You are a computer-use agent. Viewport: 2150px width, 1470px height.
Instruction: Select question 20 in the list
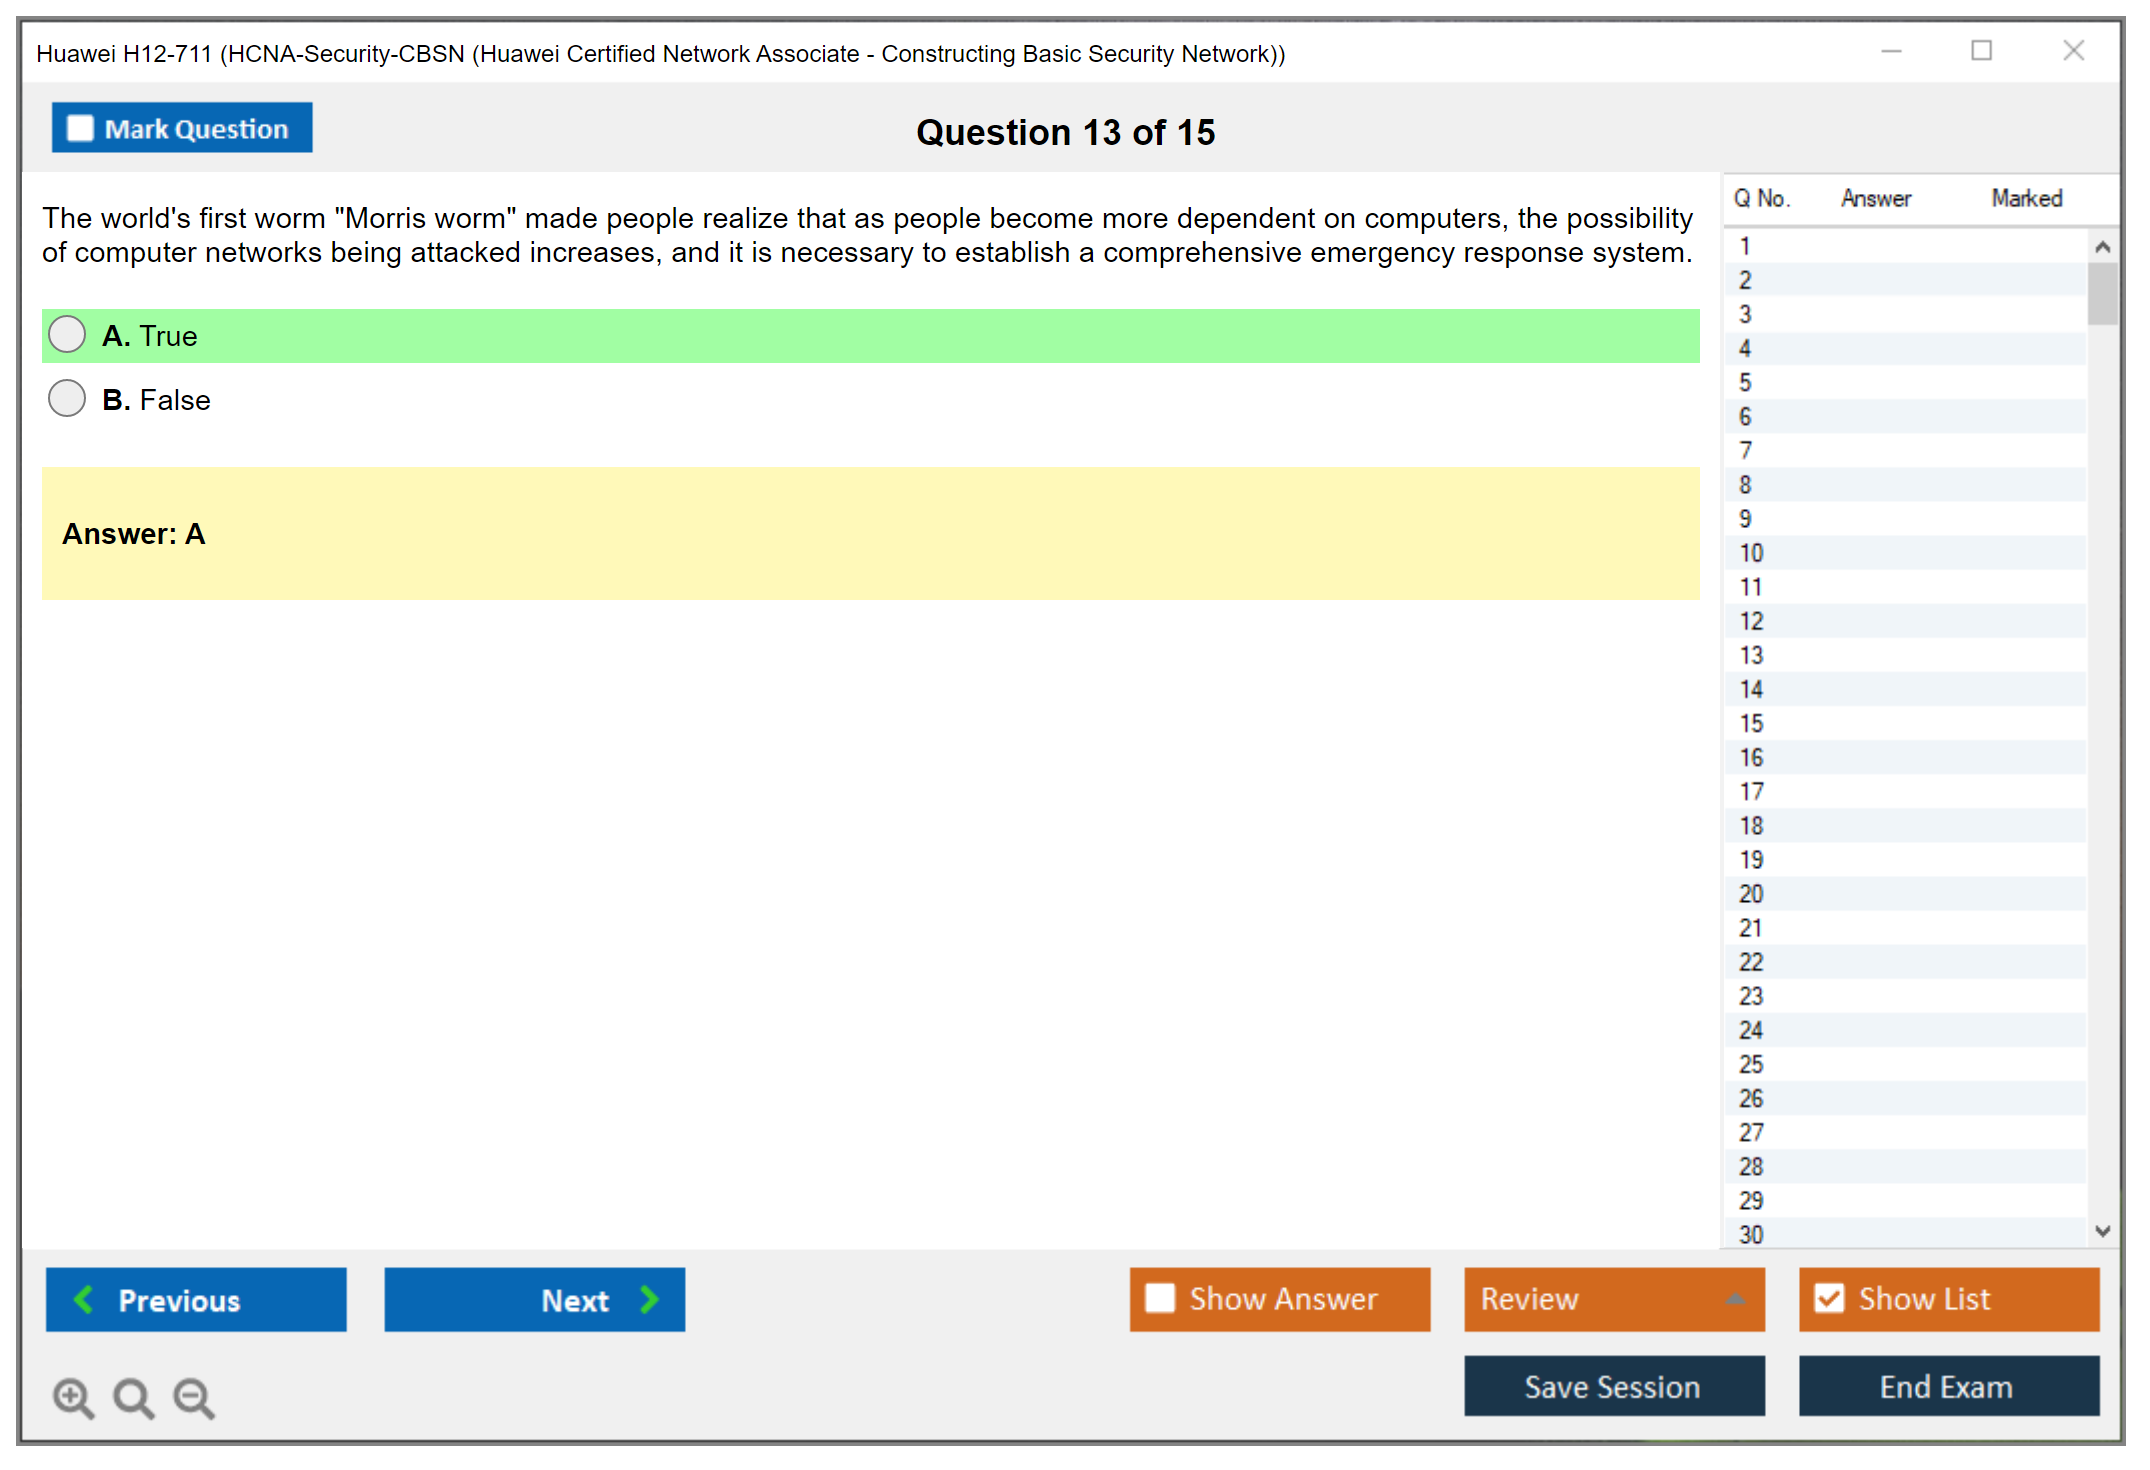click(x=1751, y=894)
